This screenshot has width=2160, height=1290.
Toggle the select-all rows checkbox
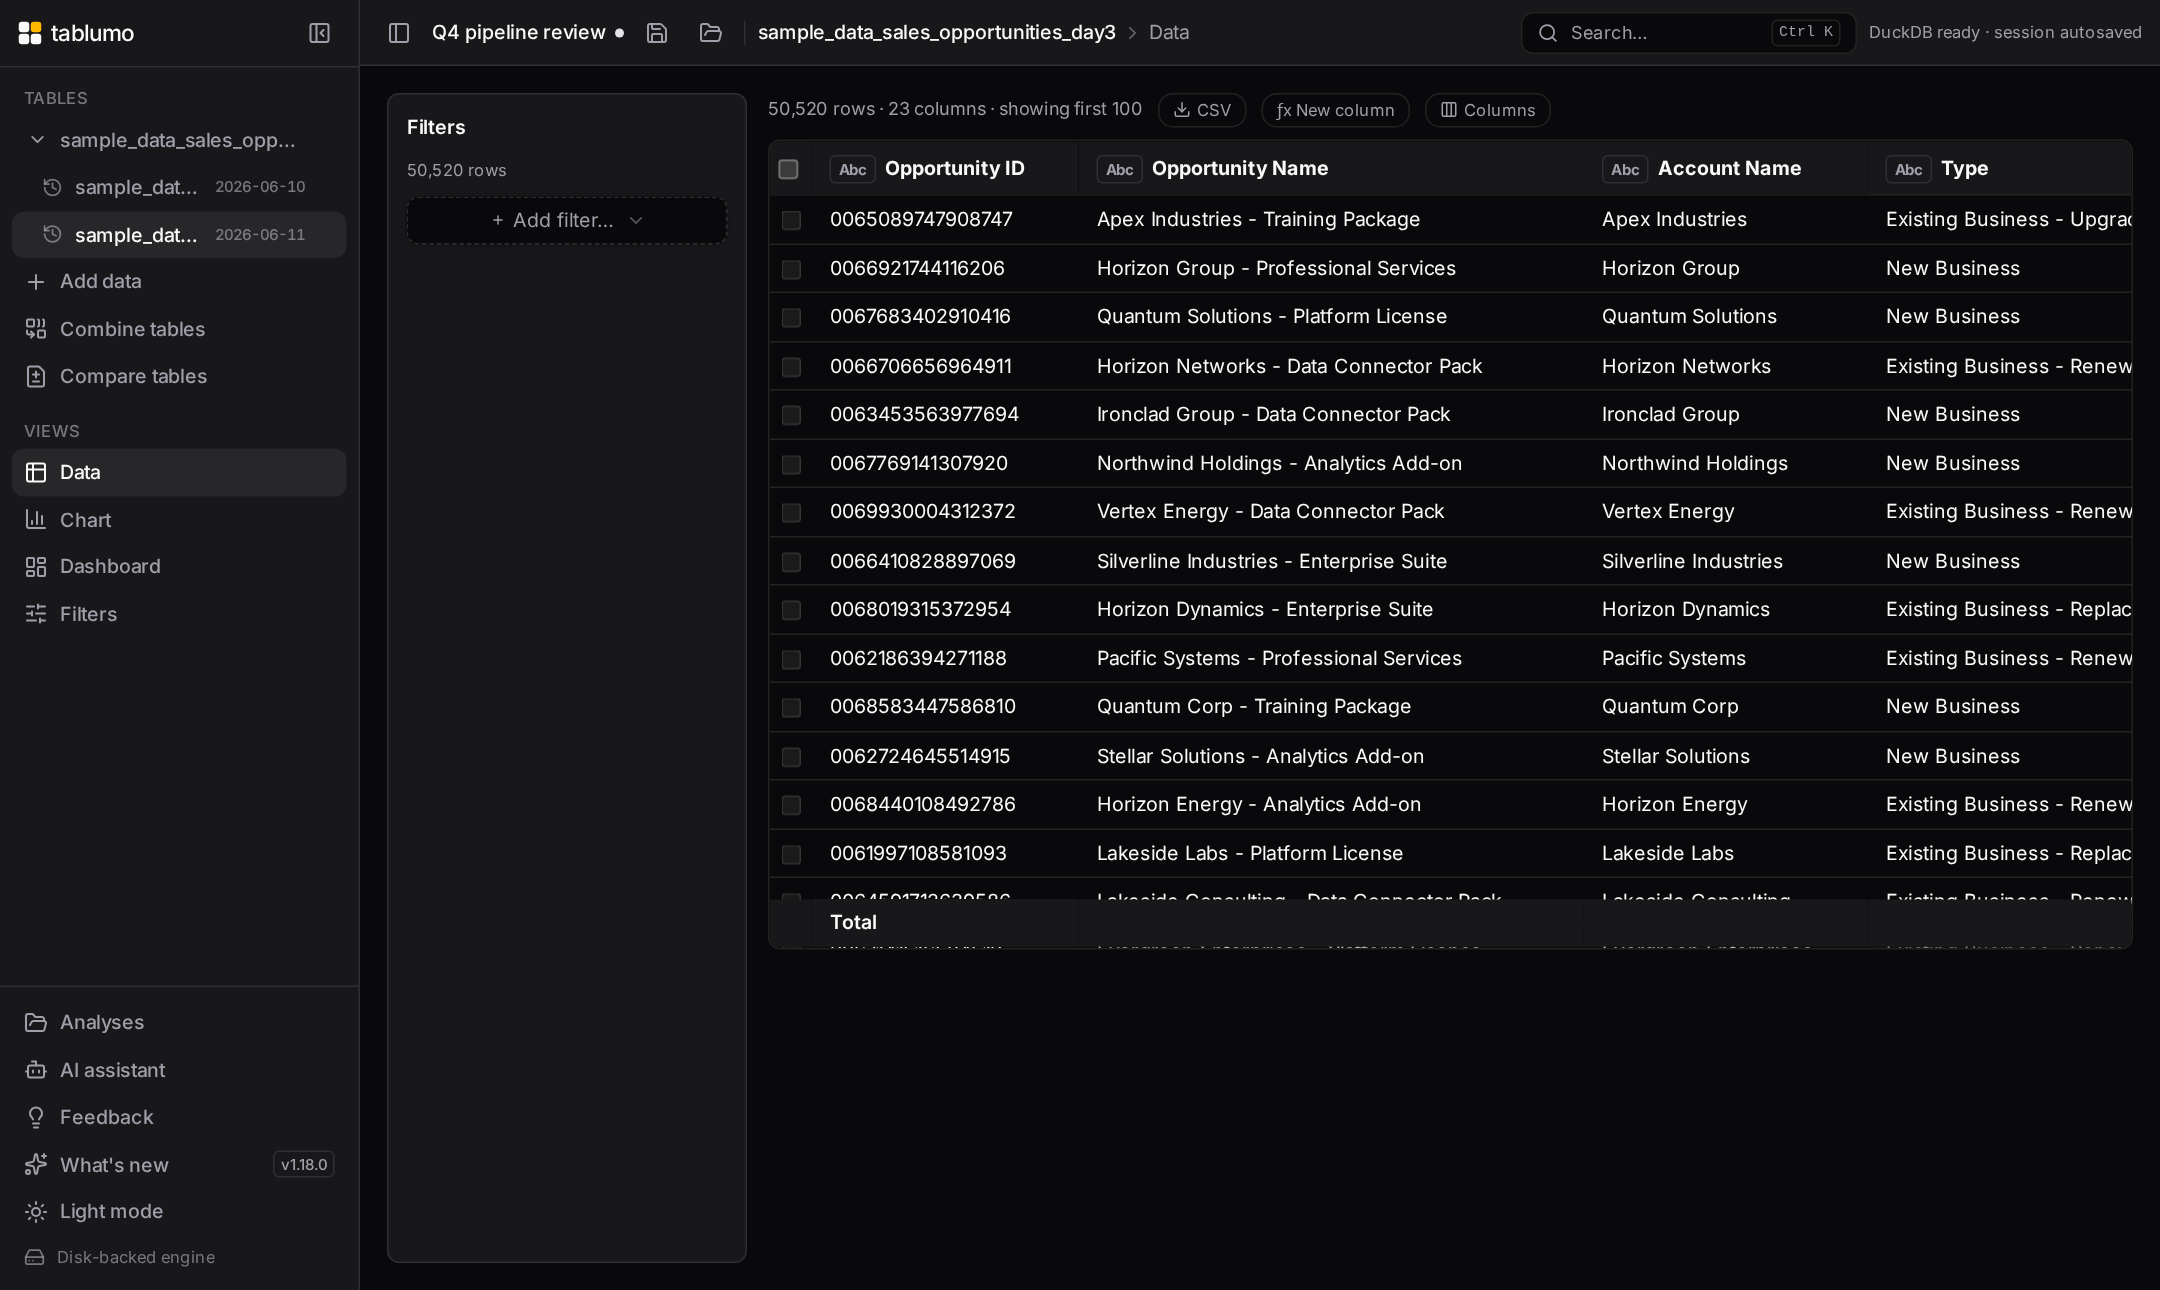pos(788,169)
